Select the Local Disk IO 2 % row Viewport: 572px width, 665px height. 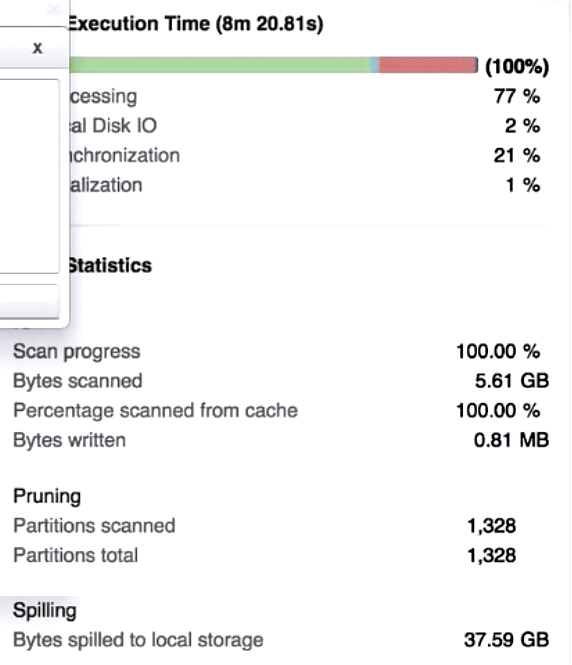304,126
